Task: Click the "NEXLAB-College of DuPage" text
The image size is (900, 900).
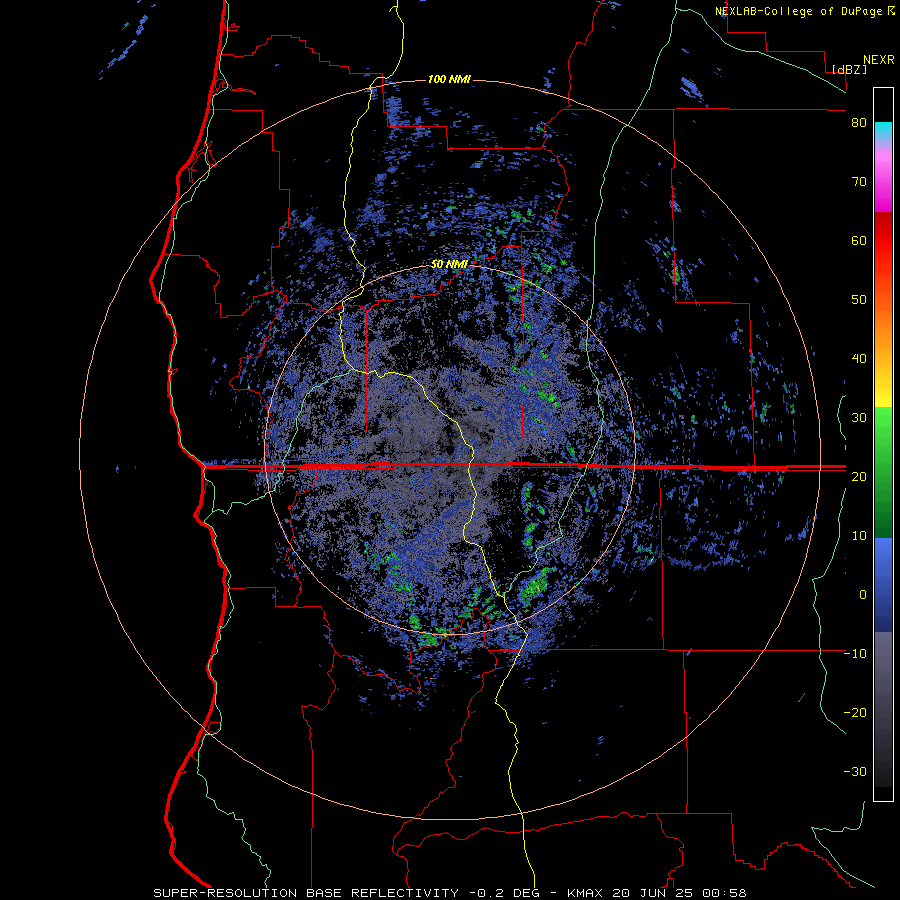Action: coord(799,11)
